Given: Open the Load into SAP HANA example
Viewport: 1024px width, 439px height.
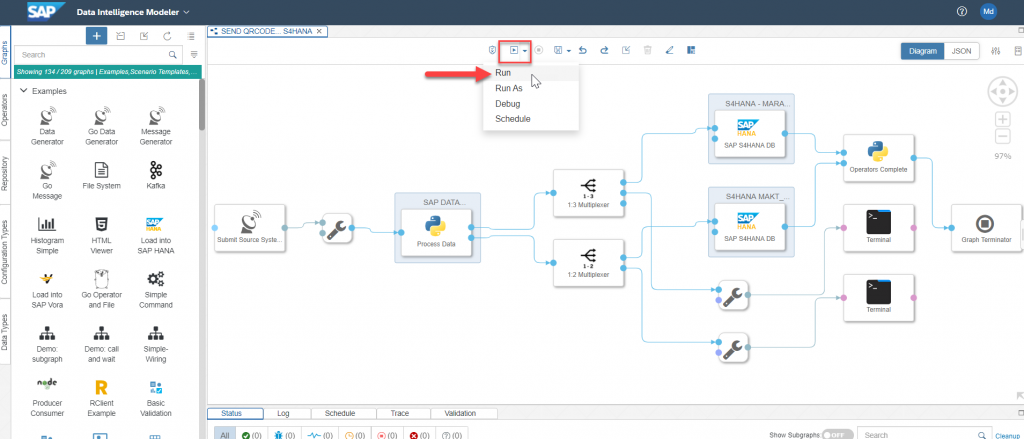Looking at the screenshot, I should tap(155, 236).
